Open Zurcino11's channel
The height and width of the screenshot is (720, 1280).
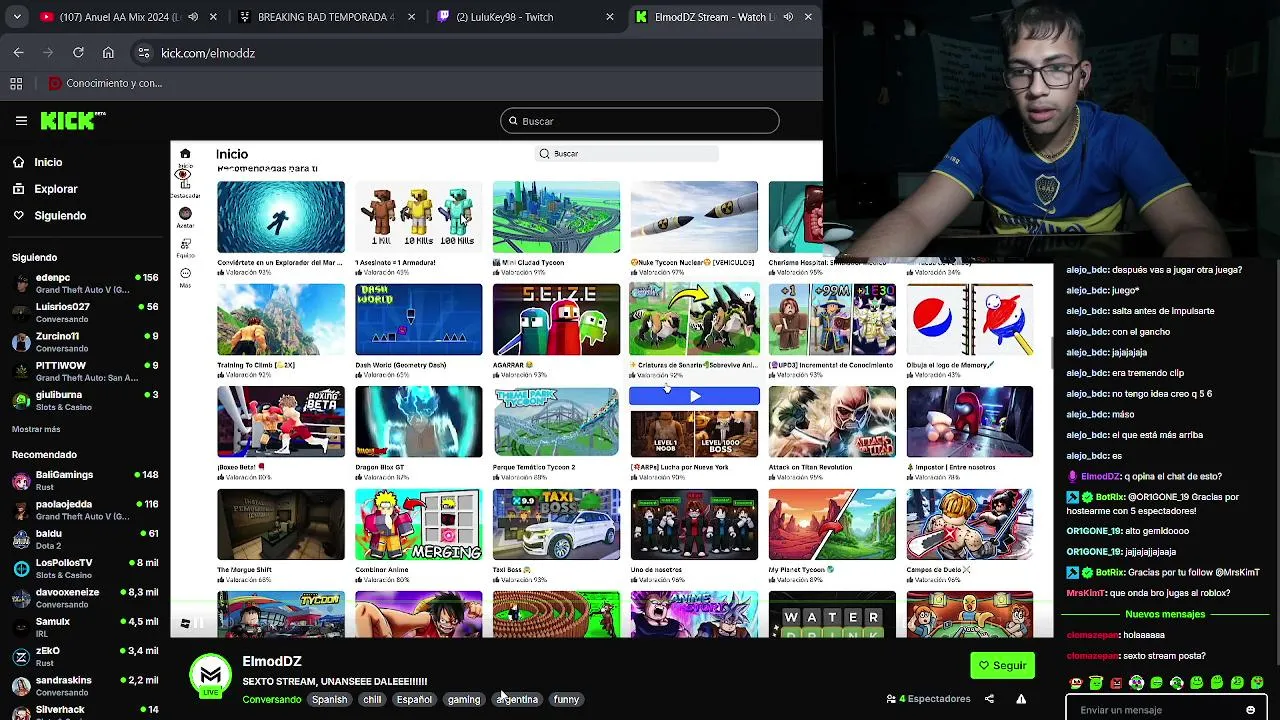(85, 341)
